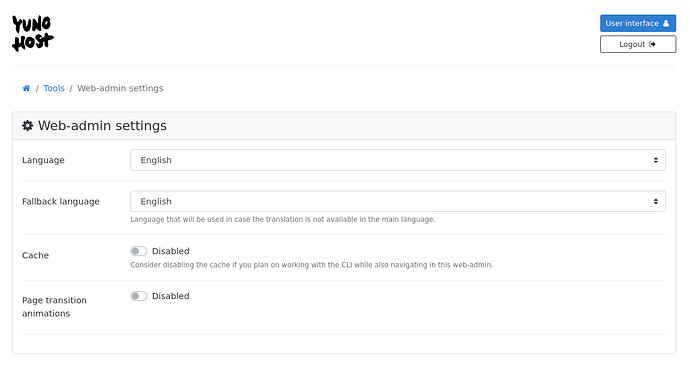The width and height of the screenshot is (690, 365).
Task: Go to home via breadcrumb house icon
Action: click(x=26, y=88)
